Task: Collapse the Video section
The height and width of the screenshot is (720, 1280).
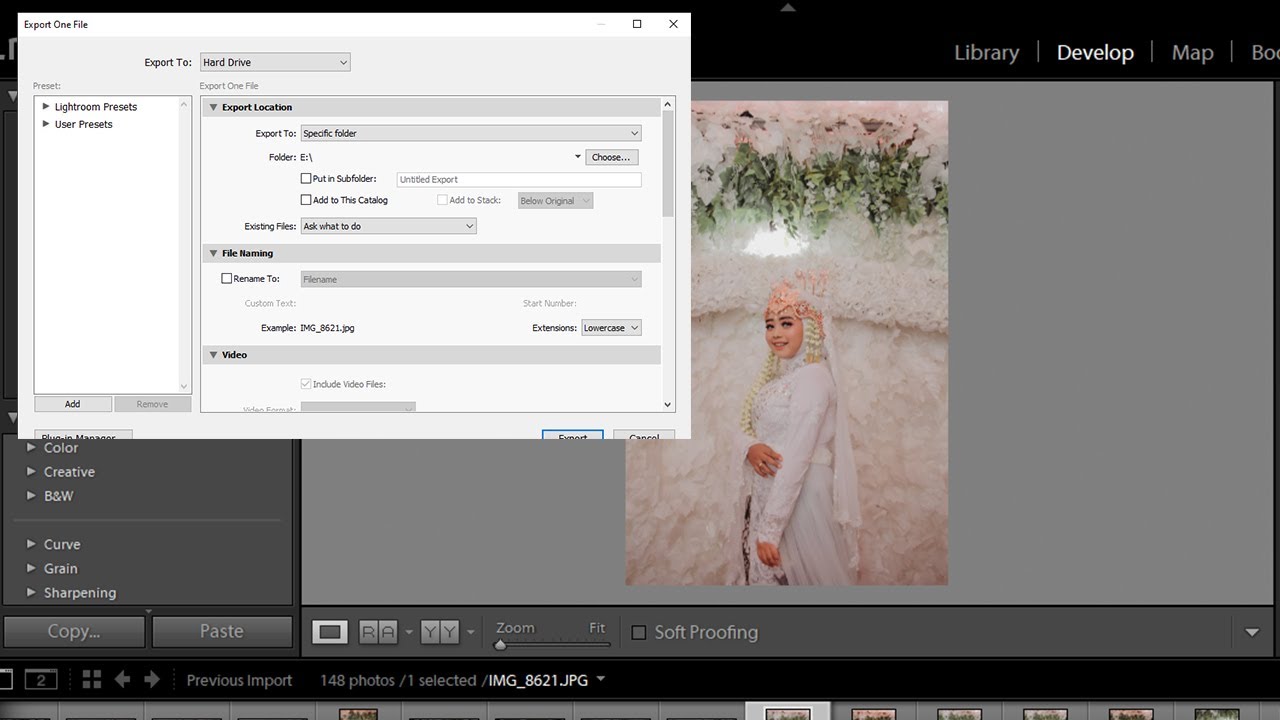Action: pos(213,355)
